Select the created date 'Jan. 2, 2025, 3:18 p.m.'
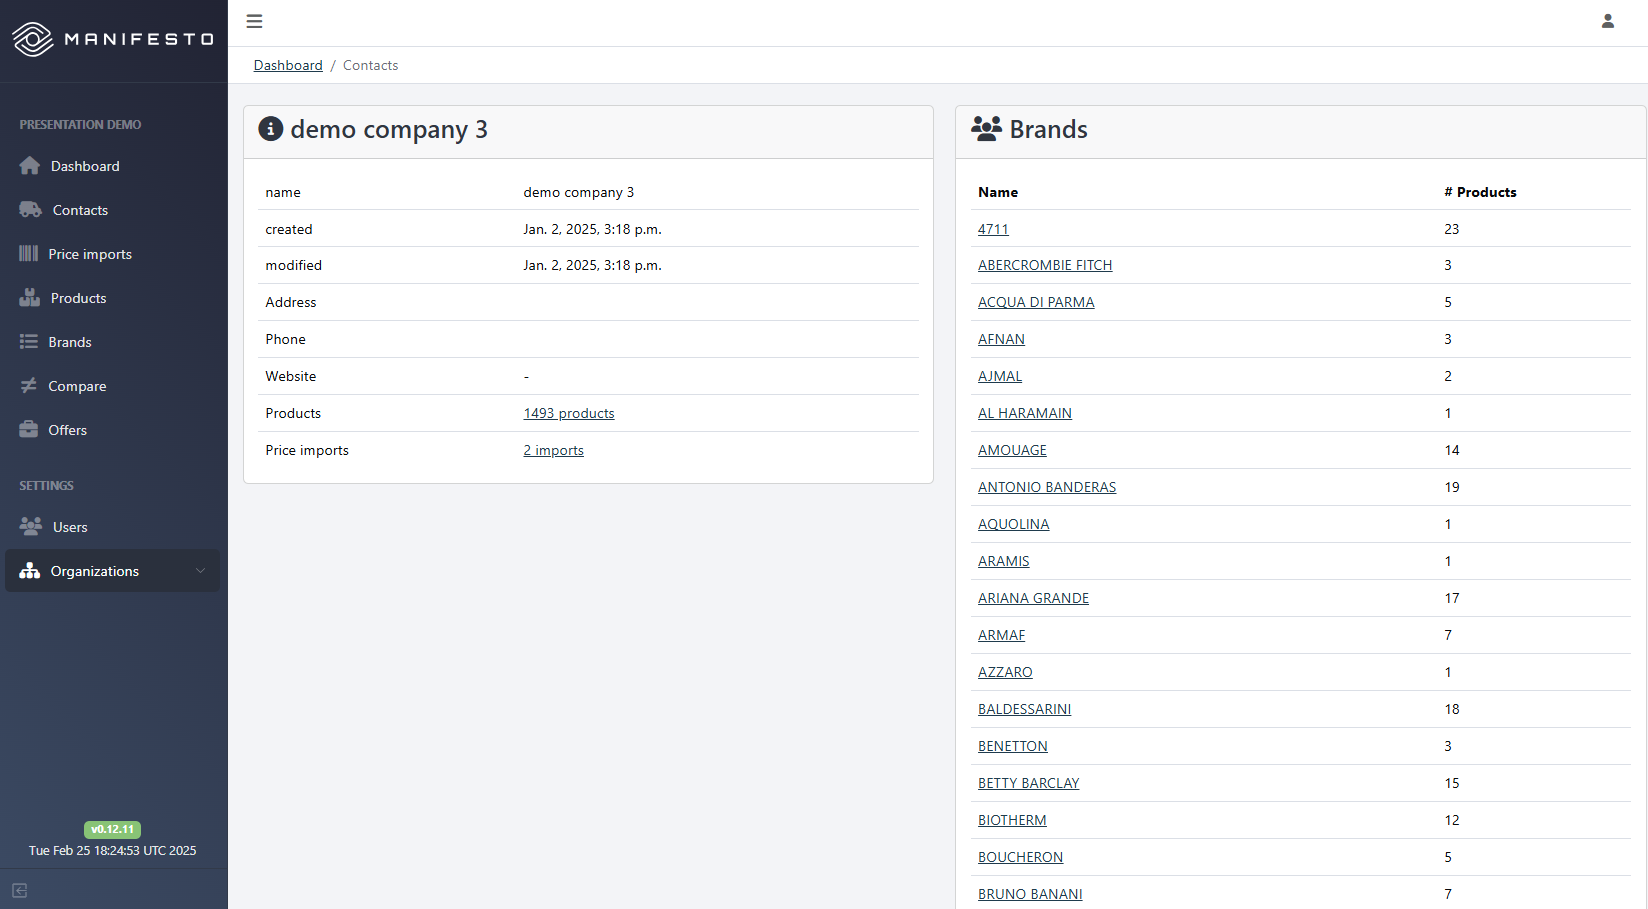 [592, 229]
